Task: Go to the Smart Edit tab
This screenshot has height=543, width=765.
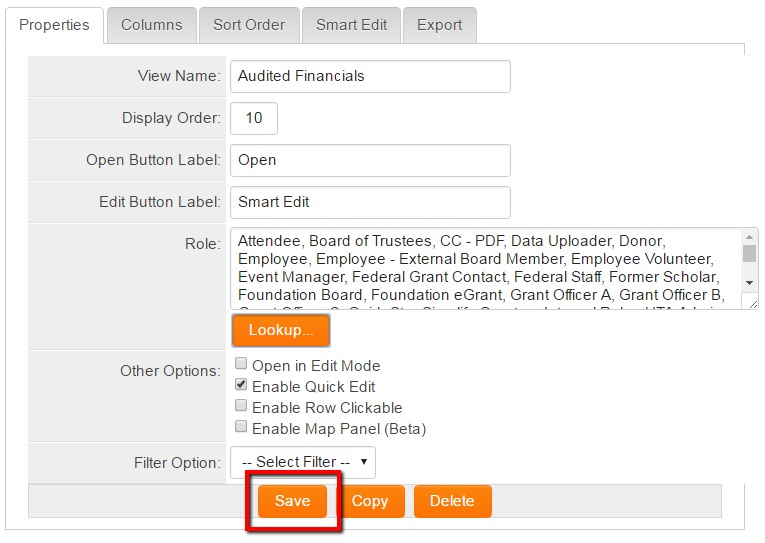Action: point(351,25)
